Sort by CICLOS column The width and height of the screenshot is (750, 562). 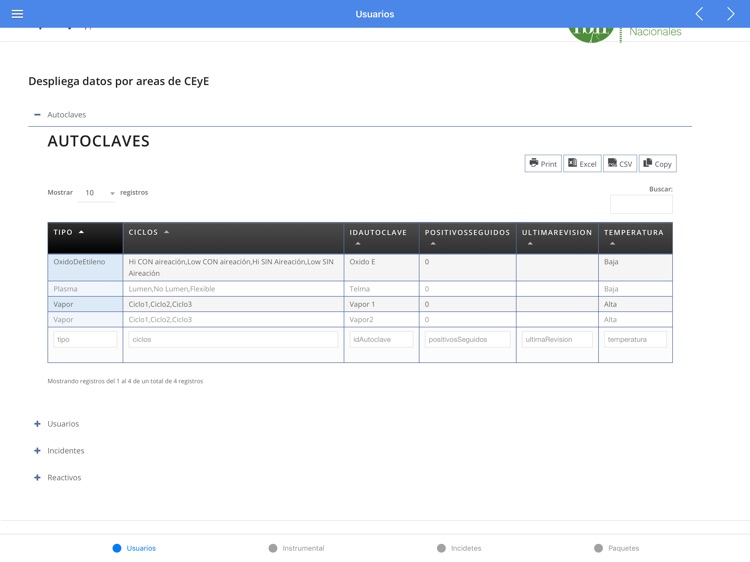point(233,238)
